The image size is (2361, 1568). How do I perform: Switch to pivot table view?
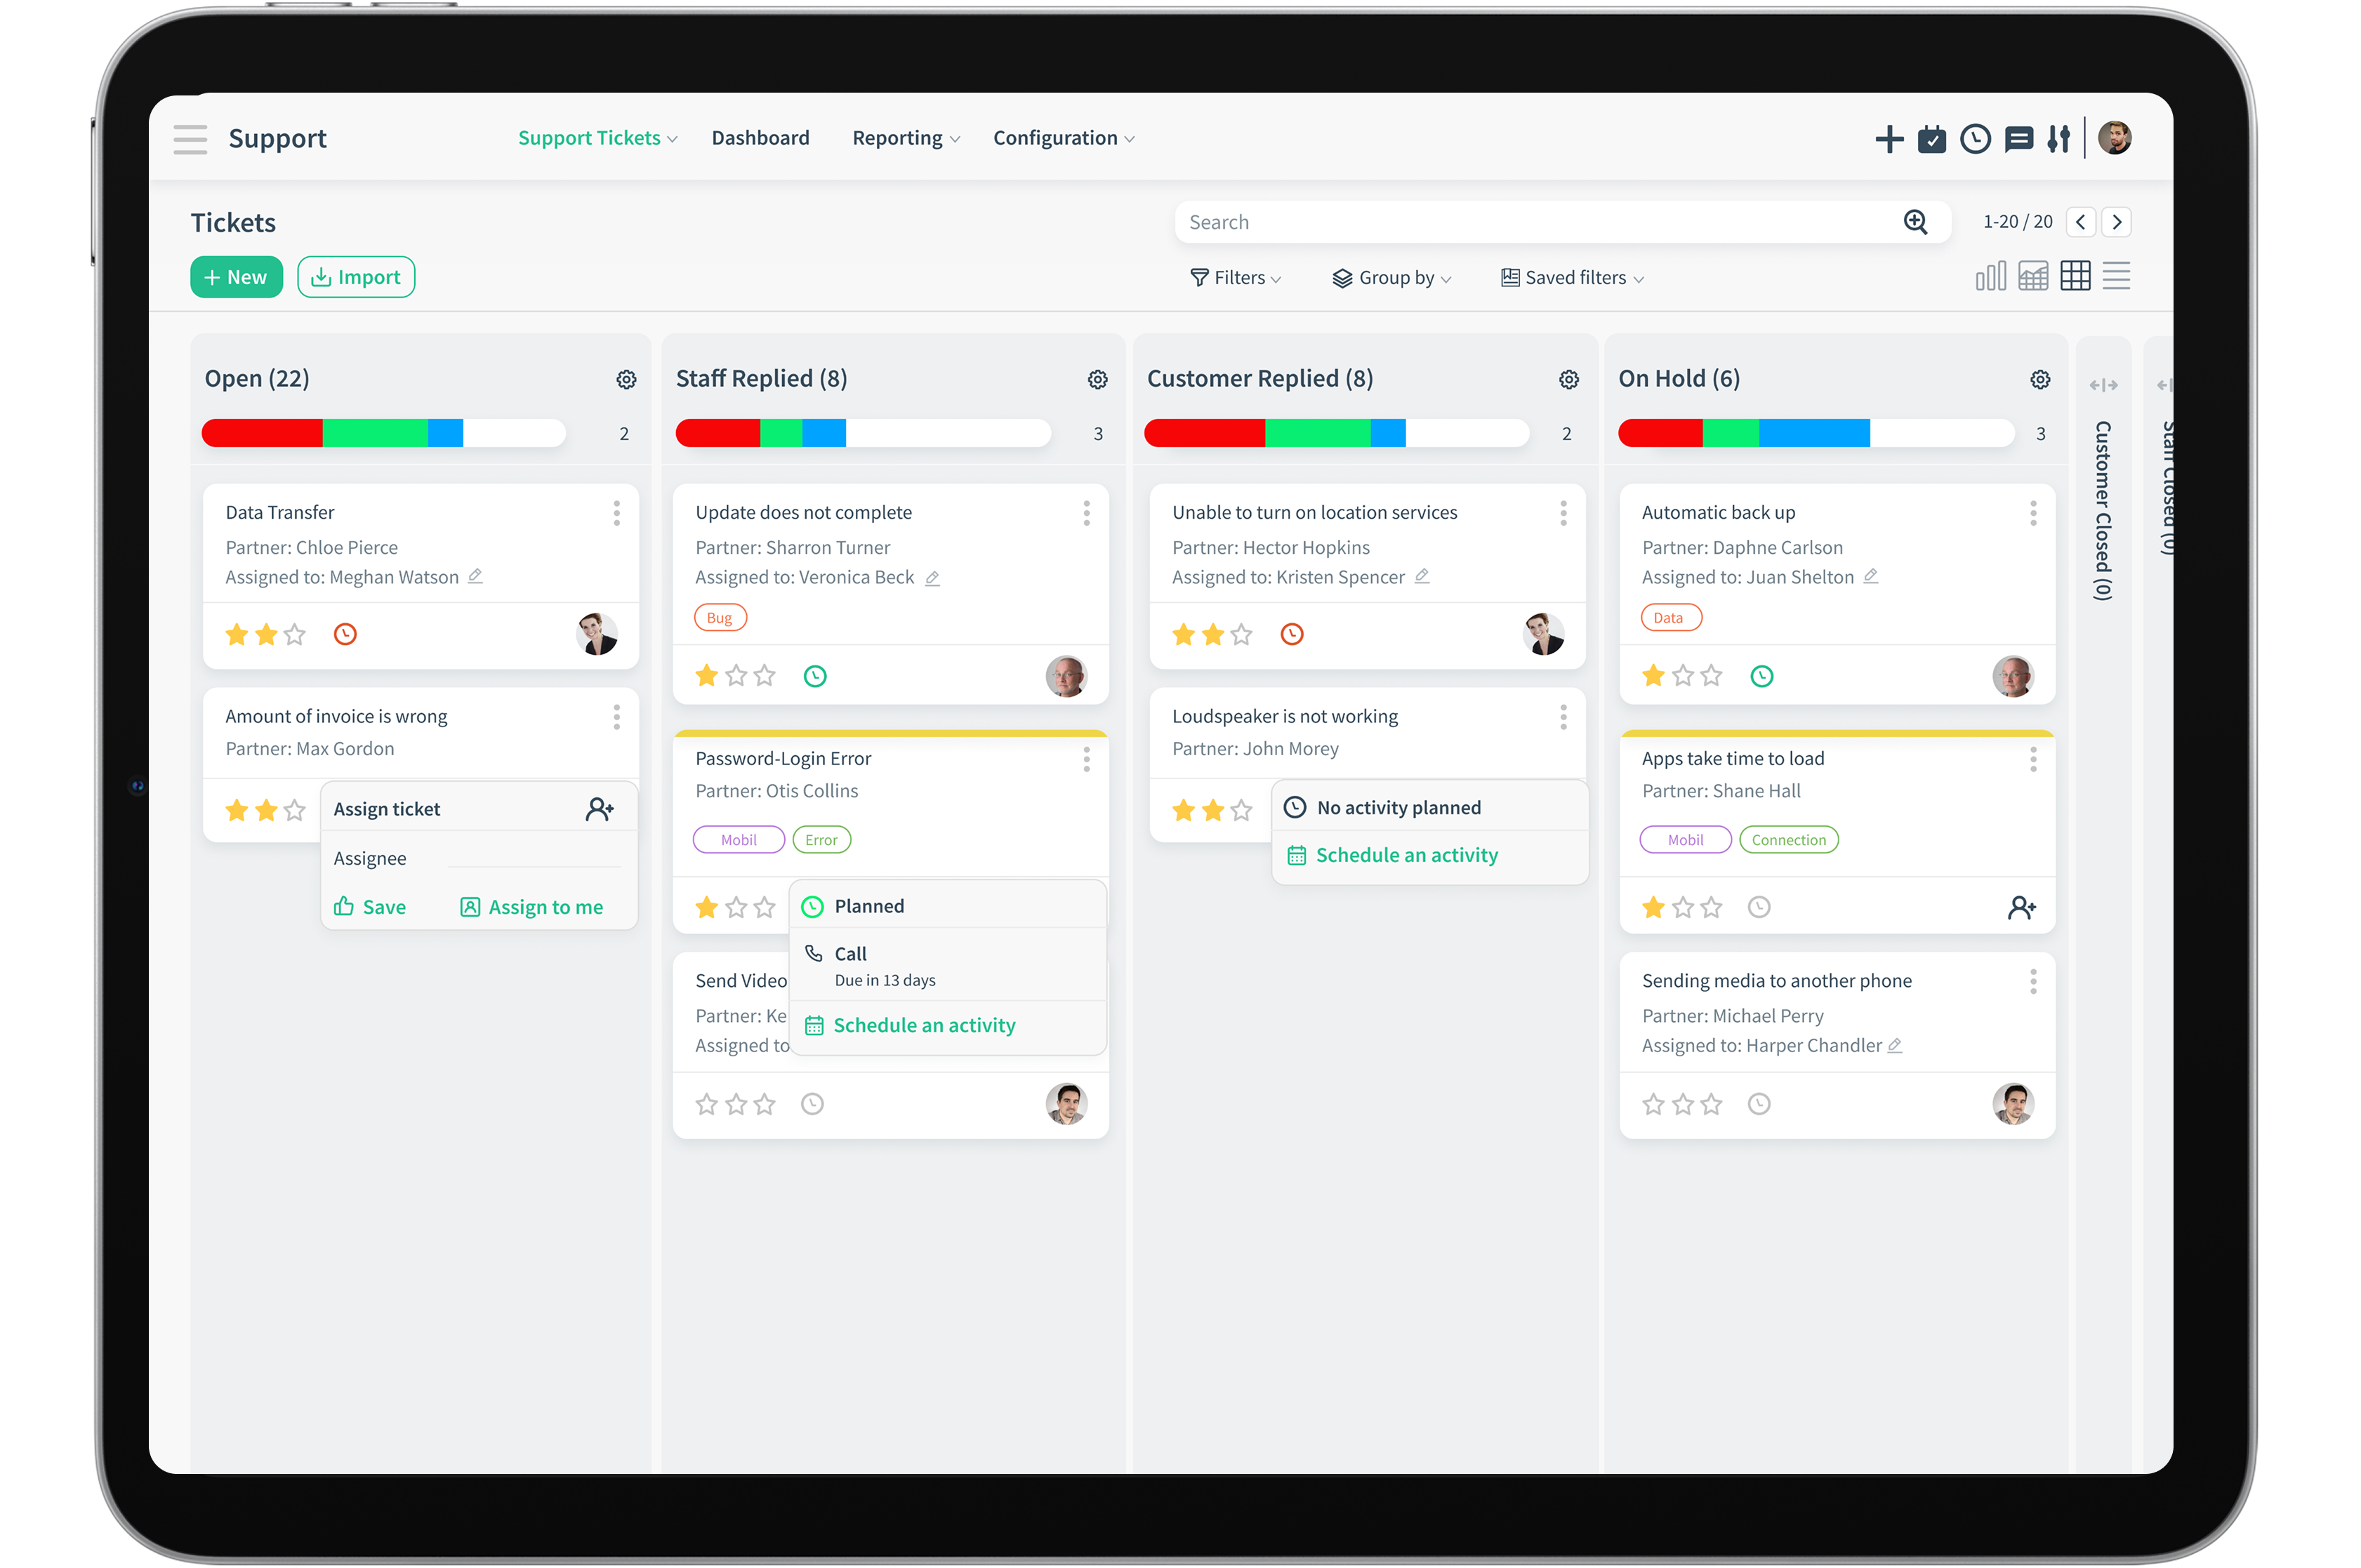2033,276
